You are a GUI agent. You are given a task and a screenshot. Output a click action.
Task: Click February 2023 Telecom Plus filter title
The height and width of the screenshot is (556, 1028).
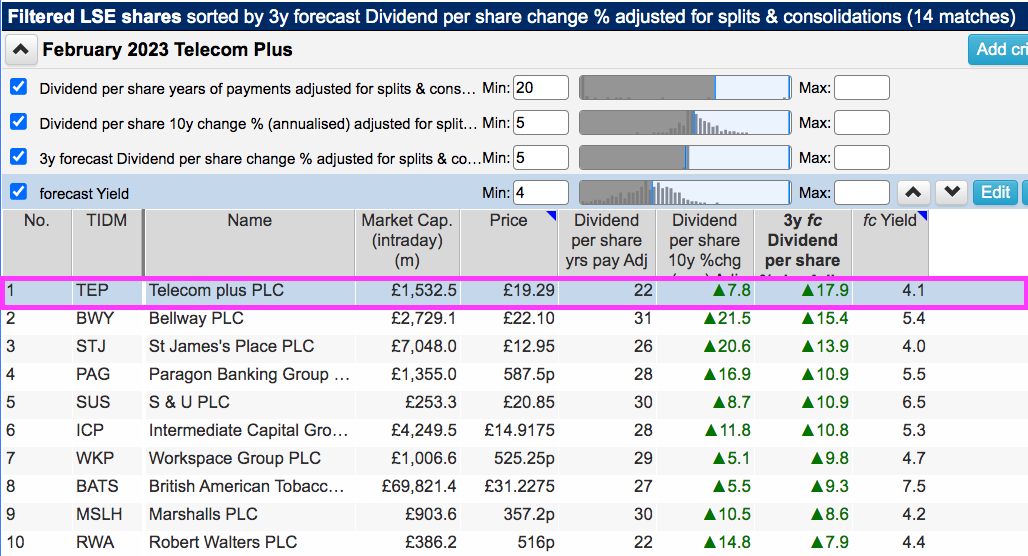pos(167,50)
